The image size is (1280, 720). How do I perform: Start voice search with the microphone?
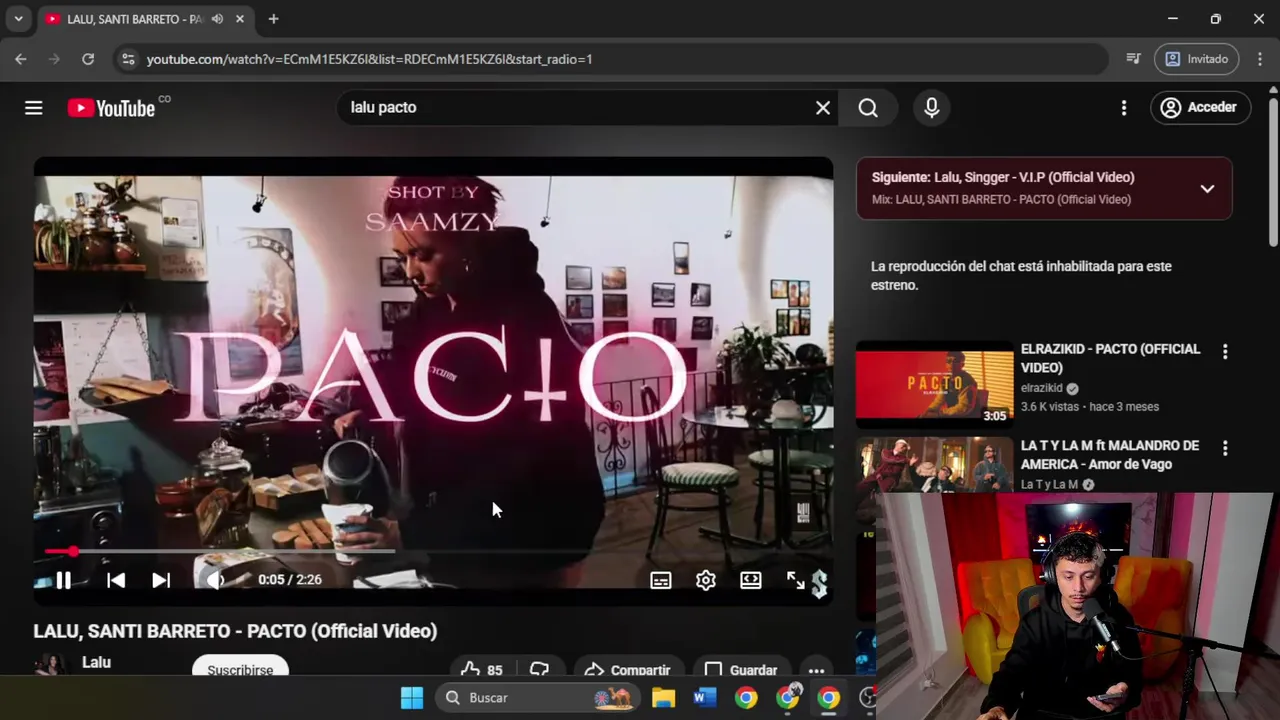(932, 108)
